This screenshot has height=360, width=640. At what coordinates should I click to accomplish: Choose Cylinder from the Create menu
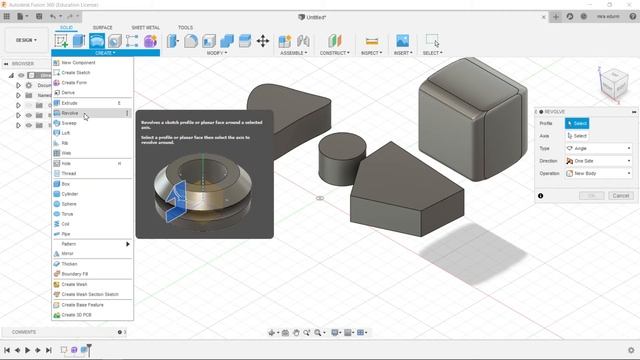(92, 194)
